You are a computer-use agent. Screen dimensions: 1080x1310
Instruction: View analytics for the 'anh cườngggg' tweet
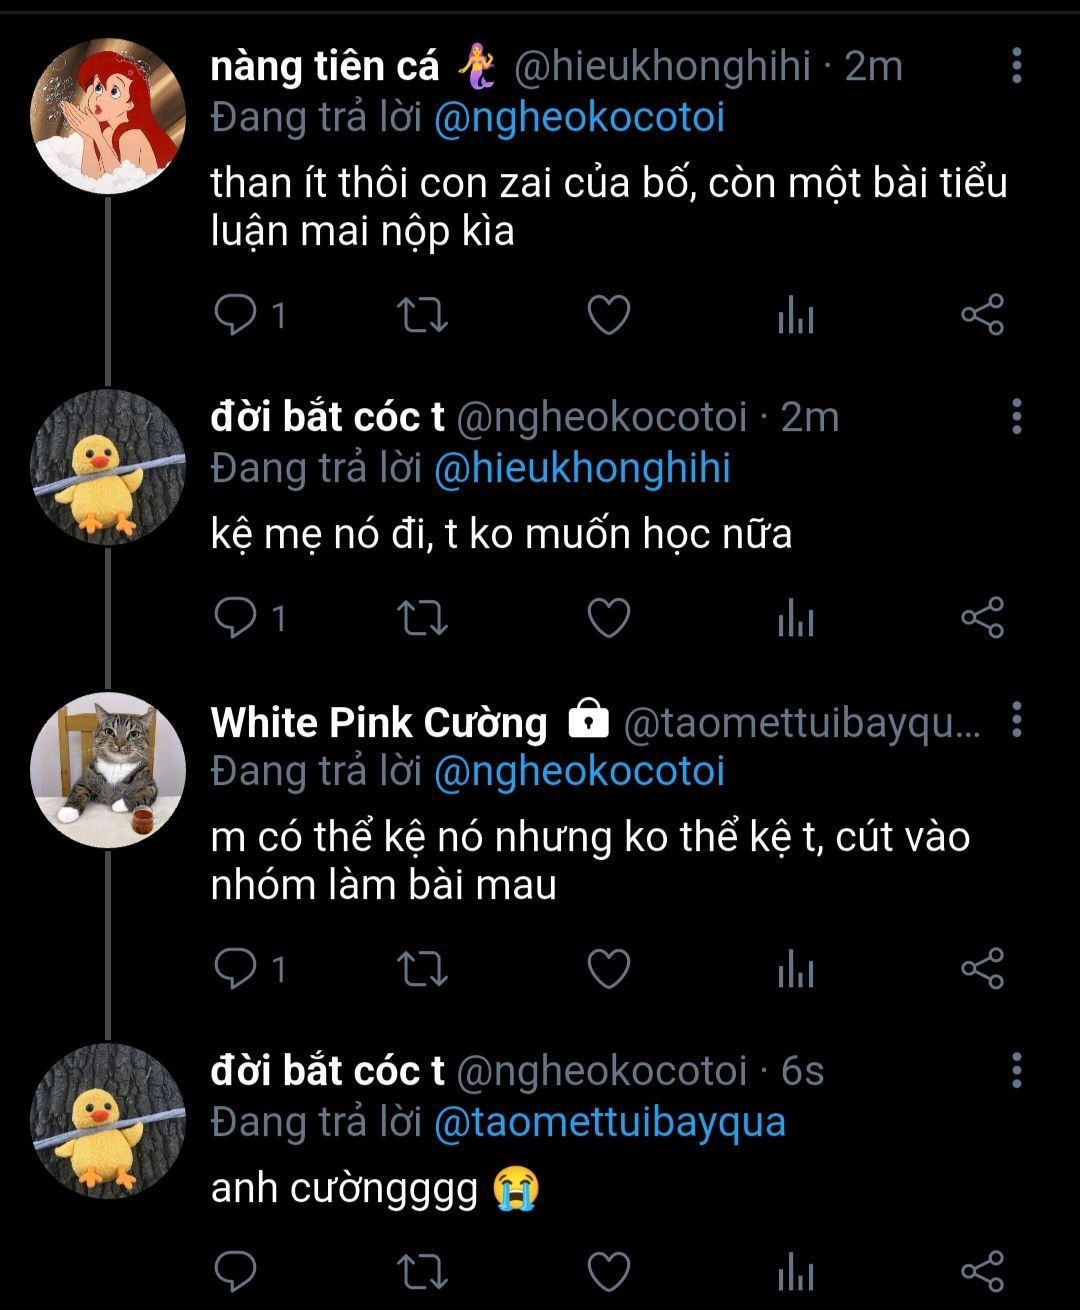click(x=796, y=1271)
